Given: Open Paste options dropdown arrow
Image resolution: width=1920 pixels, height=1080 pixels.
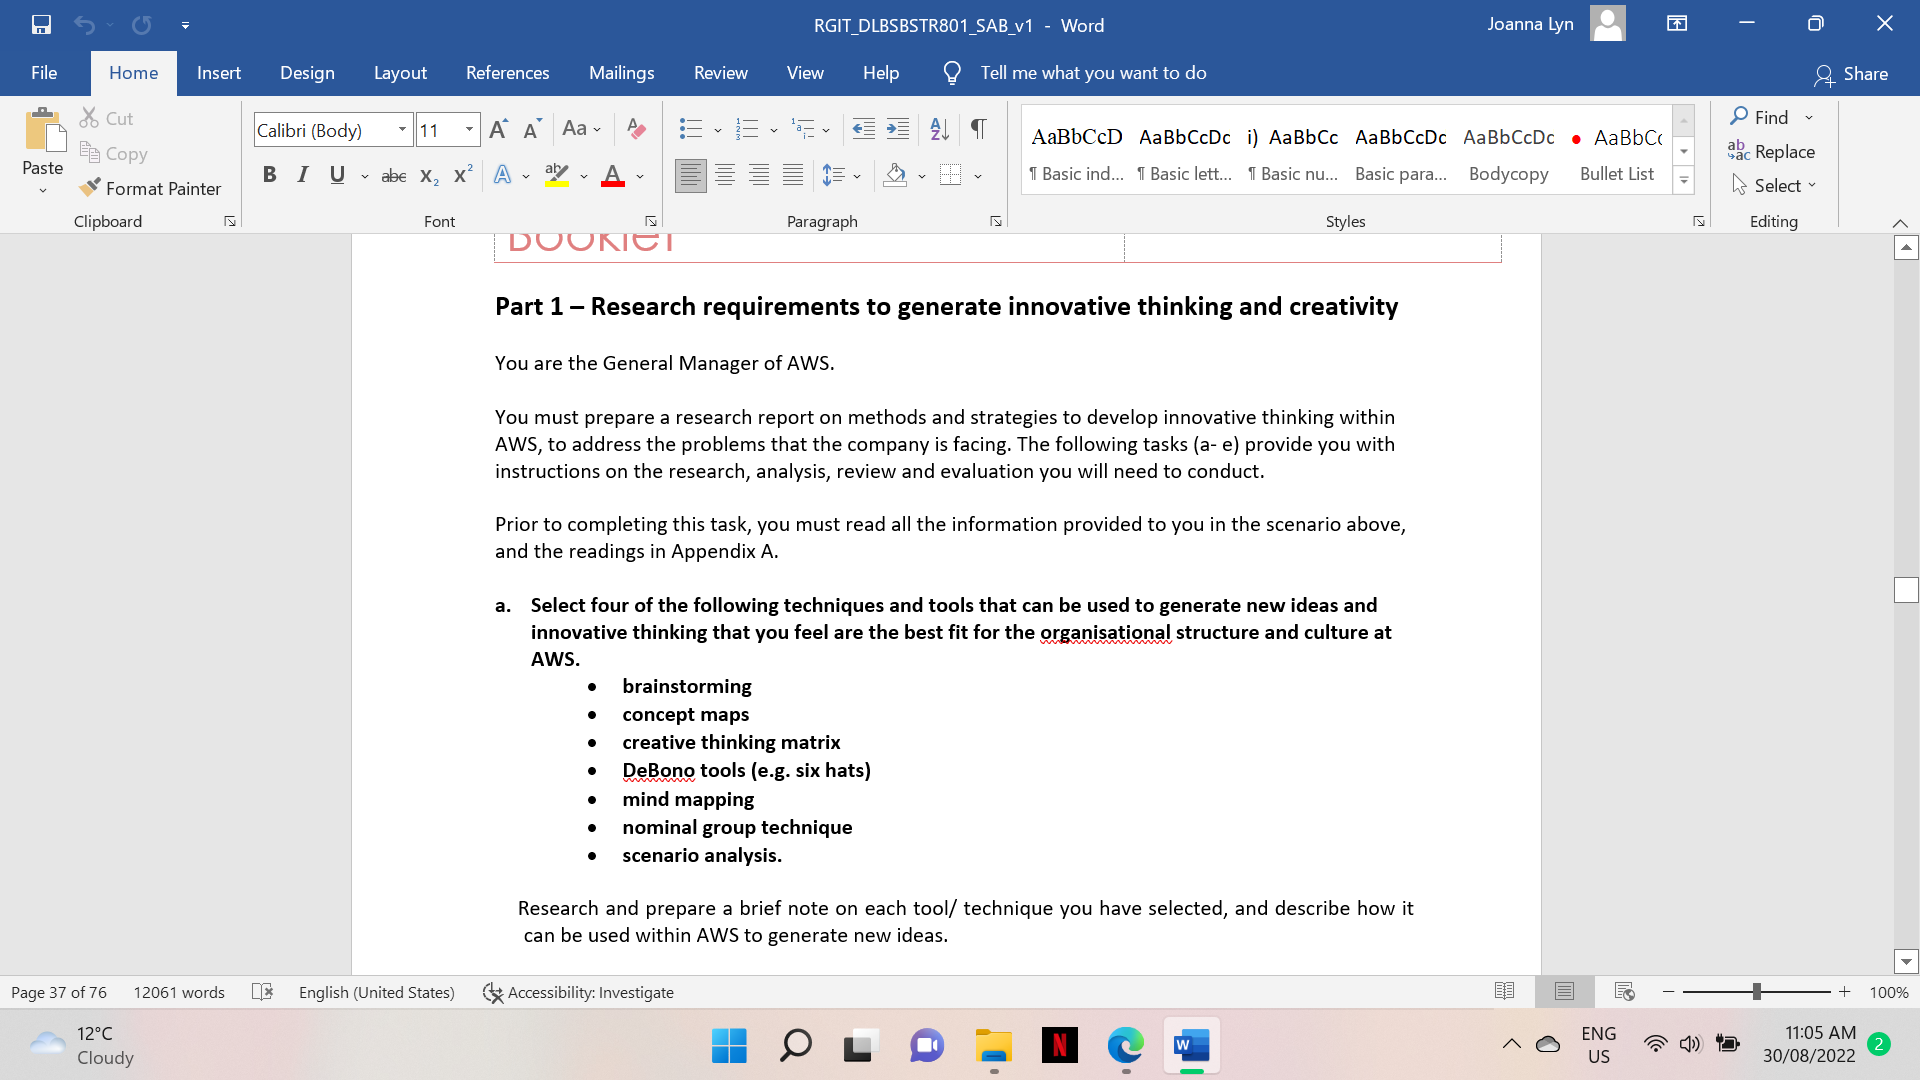Looking at the screenshot, I should pyautogui.click(x=43, y=191).
